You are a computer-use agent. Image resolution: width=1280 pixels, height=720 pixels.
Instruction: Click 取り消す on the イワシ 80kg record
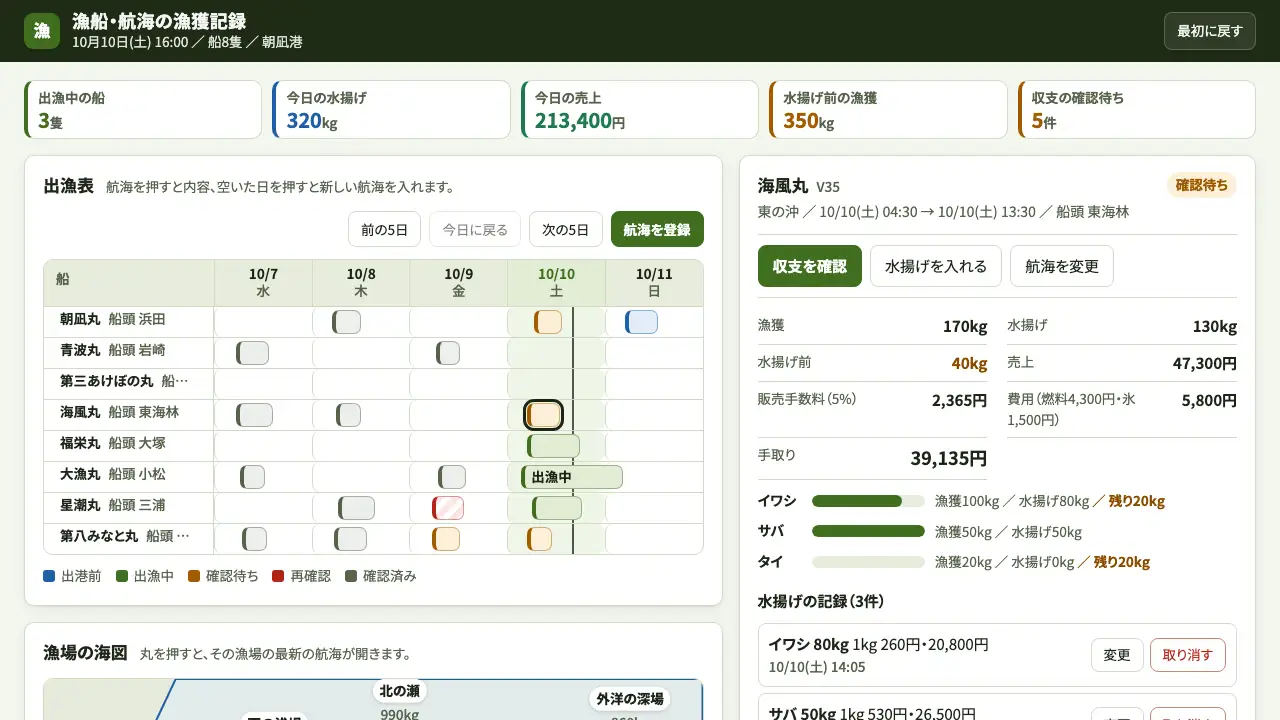pos(1188,655)
